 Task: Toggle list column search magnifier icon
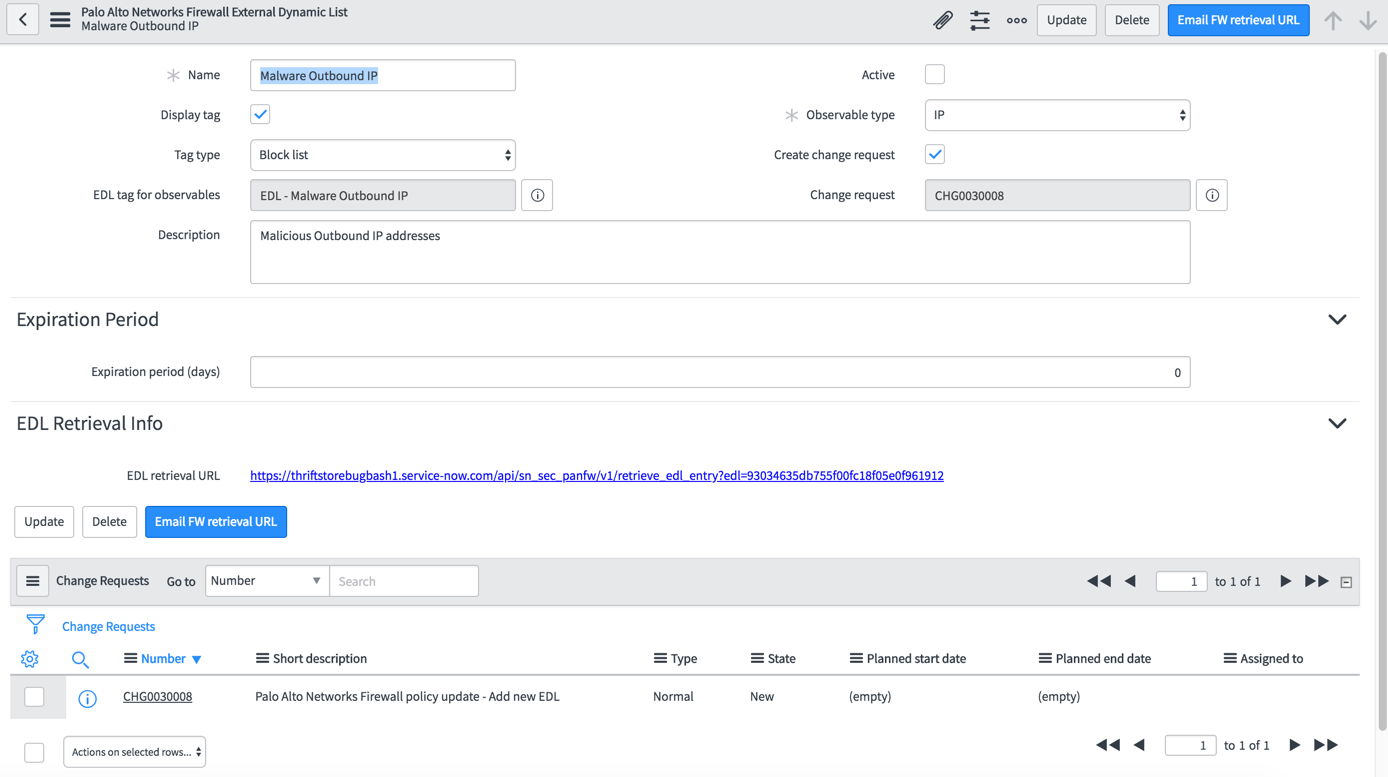[x=80, y=659]
